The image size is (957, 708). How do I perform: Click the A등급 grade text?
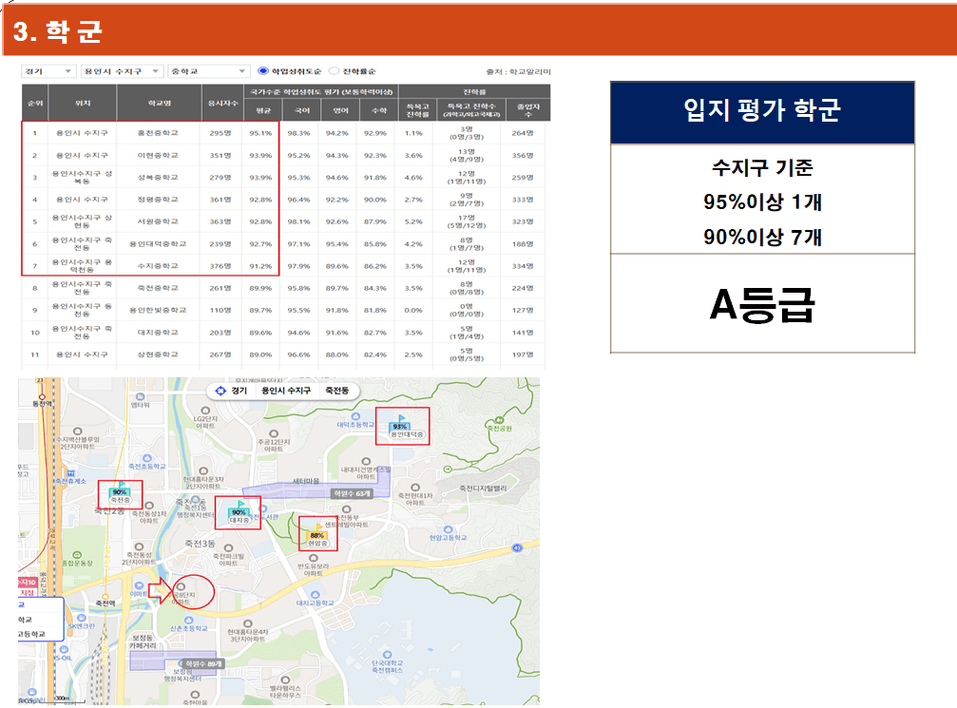tap(762, 304)
